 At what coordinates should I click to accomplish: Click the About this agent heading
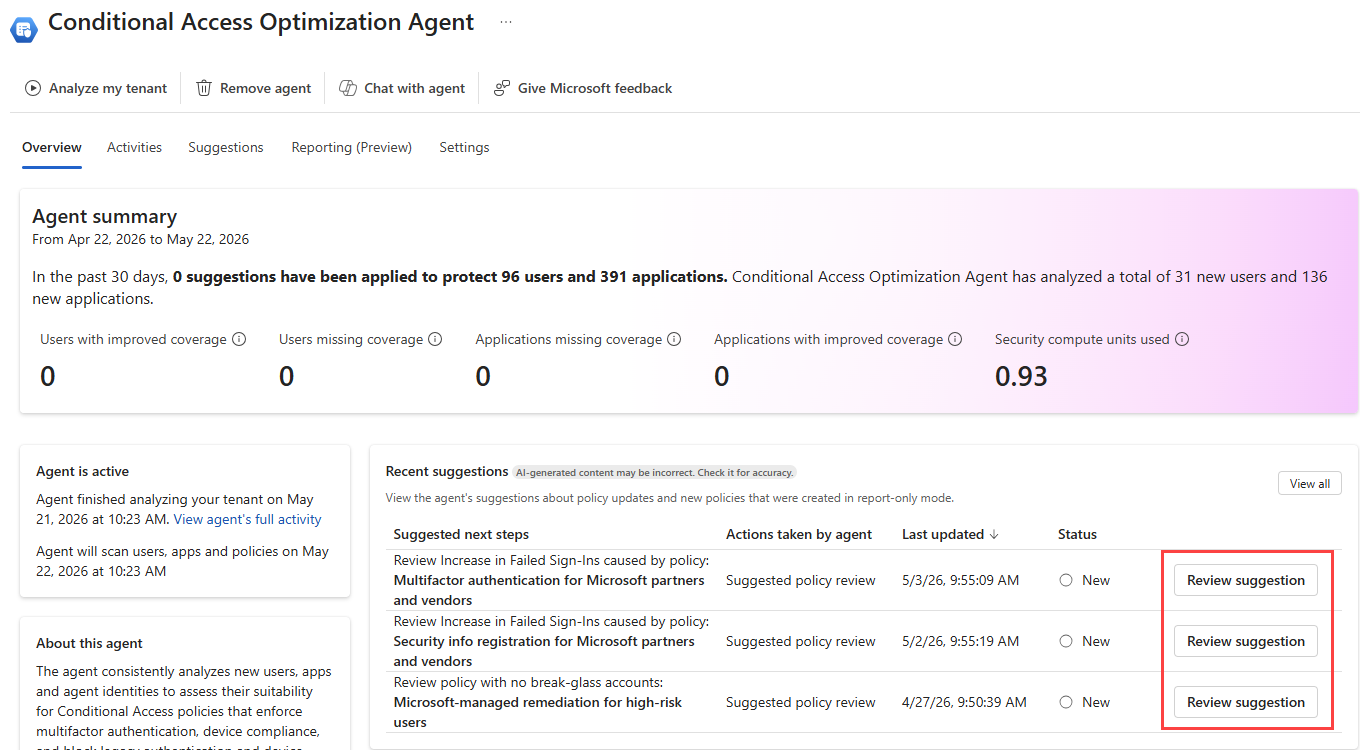coord(90,644)
